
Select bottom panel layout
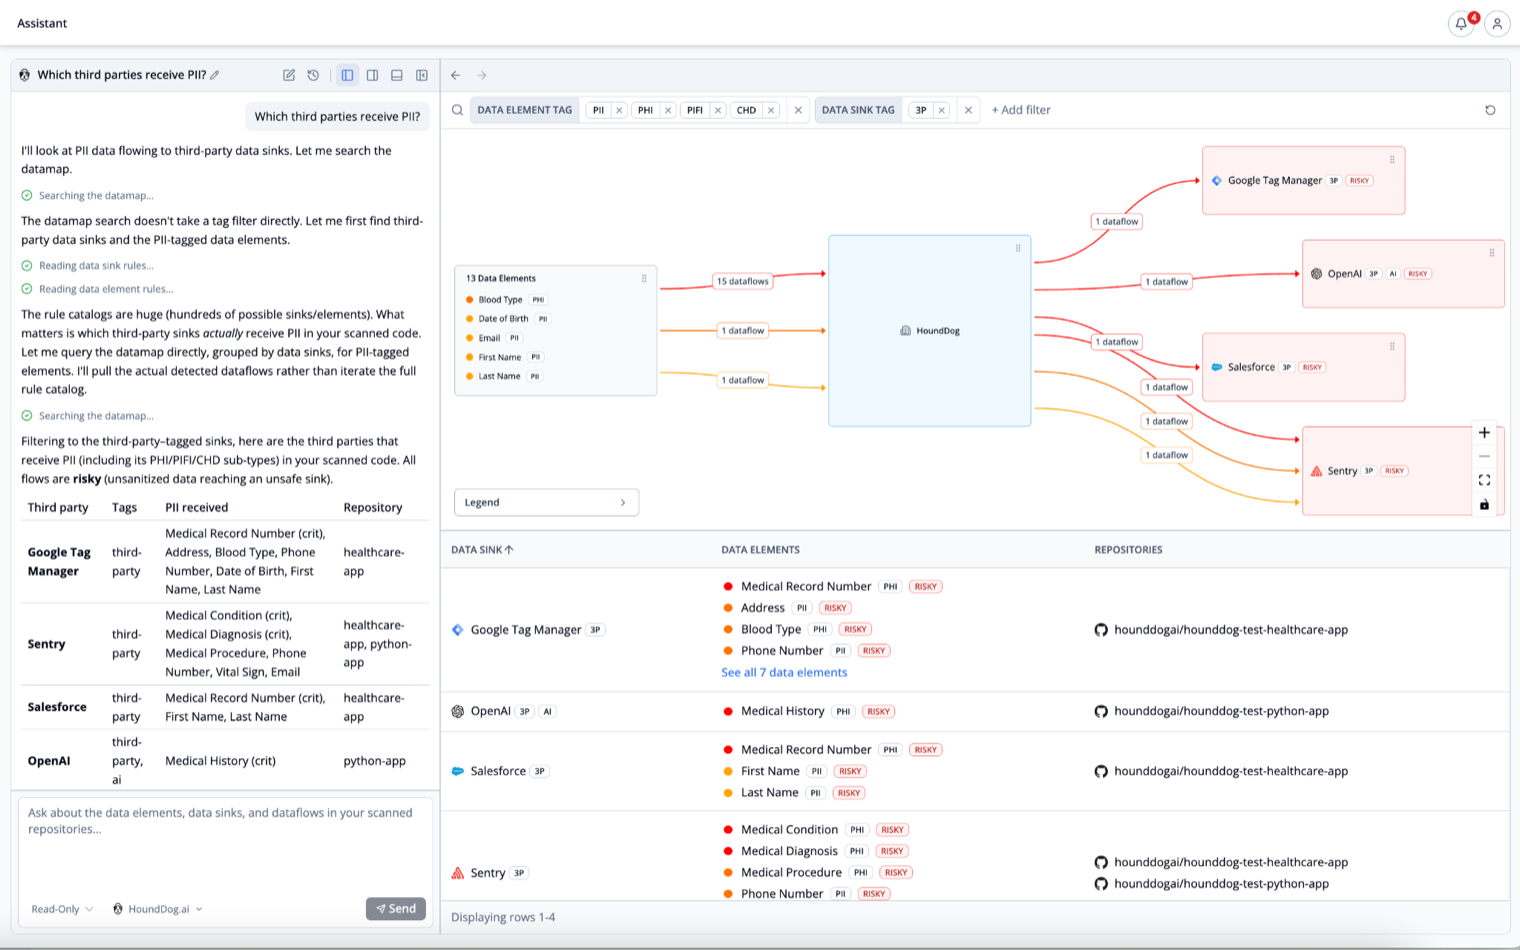(397, 75)
